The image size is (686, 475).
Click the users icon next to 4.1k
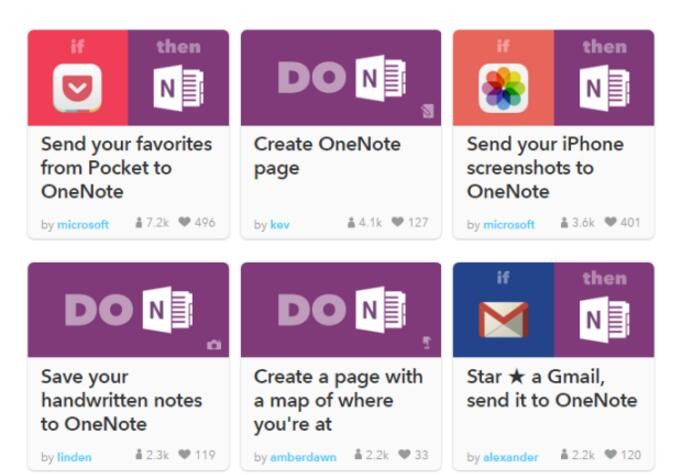(x=351, y=222)
